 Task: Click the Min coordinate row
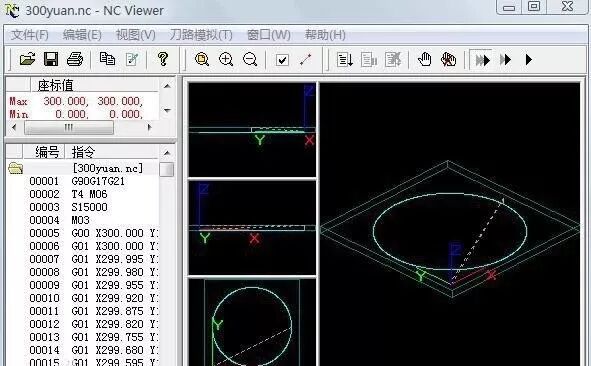click(83, 114)
